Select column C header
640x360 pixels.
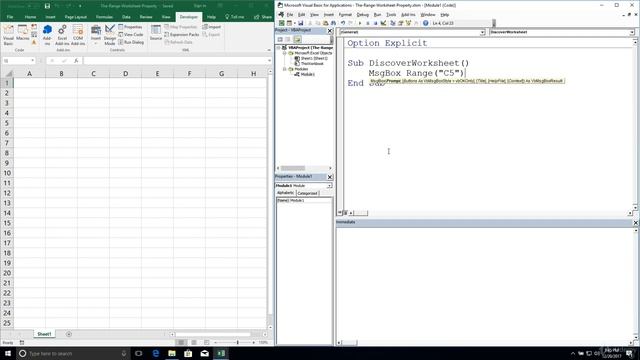(93, 73)
